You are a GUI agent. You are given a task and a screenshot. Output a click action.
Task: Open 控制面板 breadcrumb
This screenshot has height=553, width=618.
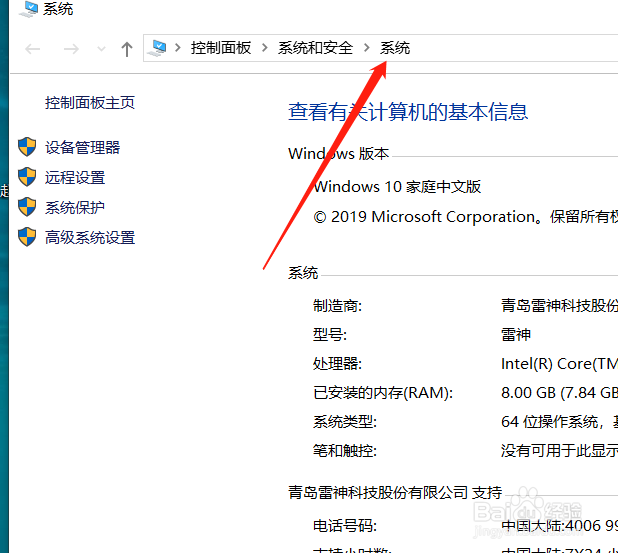click(221, 48)
